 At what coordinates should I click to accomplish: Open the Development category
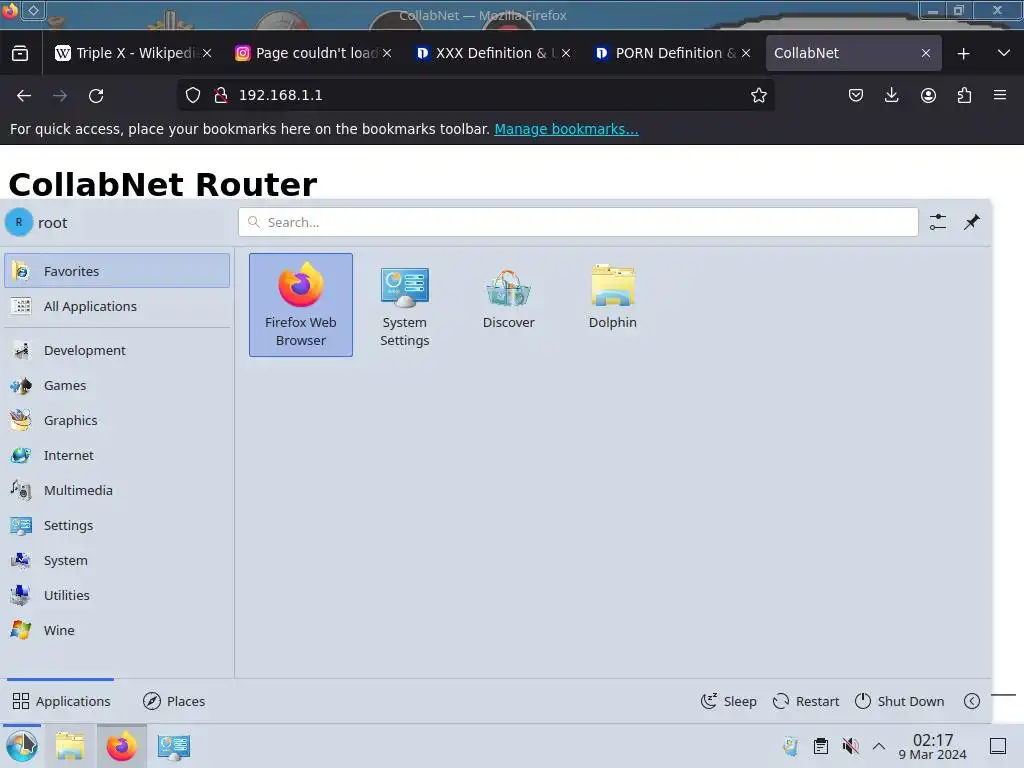point(117,350)
